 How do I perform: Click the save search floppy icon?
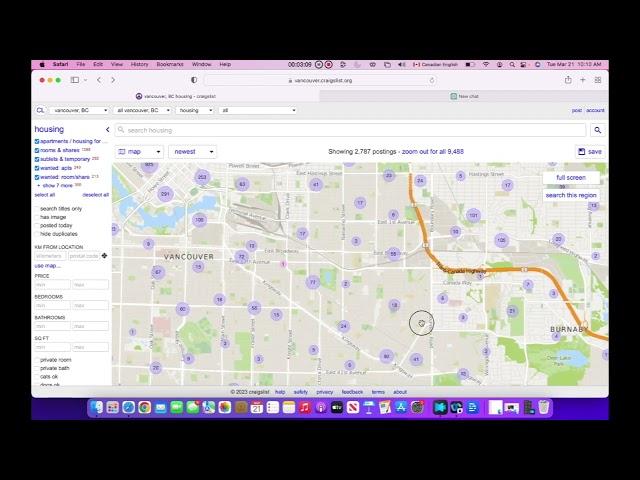(x=582, y=151)
